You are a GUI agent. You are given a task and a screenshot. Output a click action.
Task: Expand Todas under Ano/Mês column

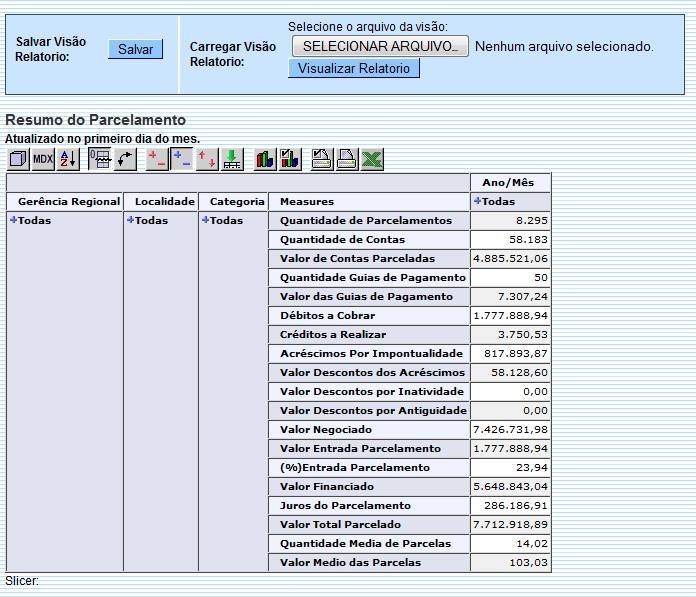[478, 201]
